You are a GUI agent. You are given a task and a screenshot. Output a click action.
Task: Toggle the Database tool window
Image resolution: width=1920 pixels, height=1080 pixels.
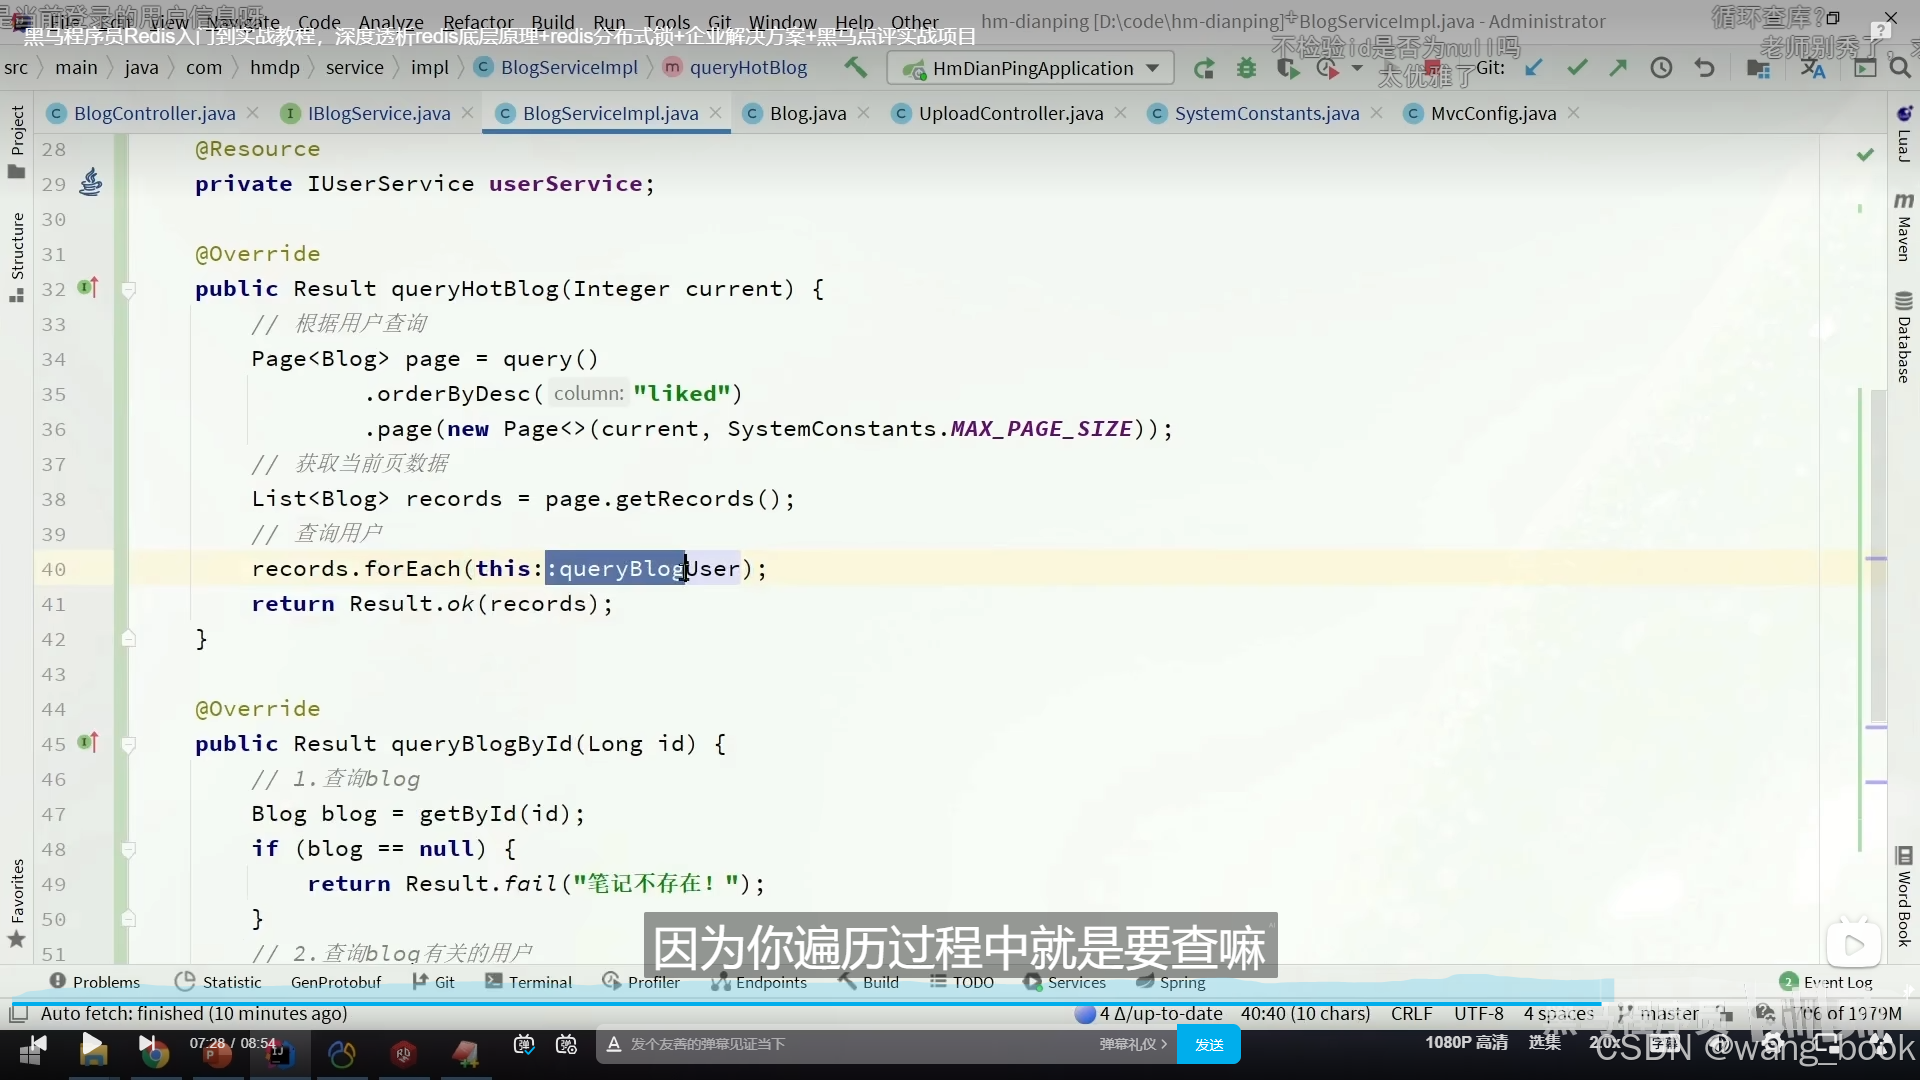click(x=1904, y=337)
